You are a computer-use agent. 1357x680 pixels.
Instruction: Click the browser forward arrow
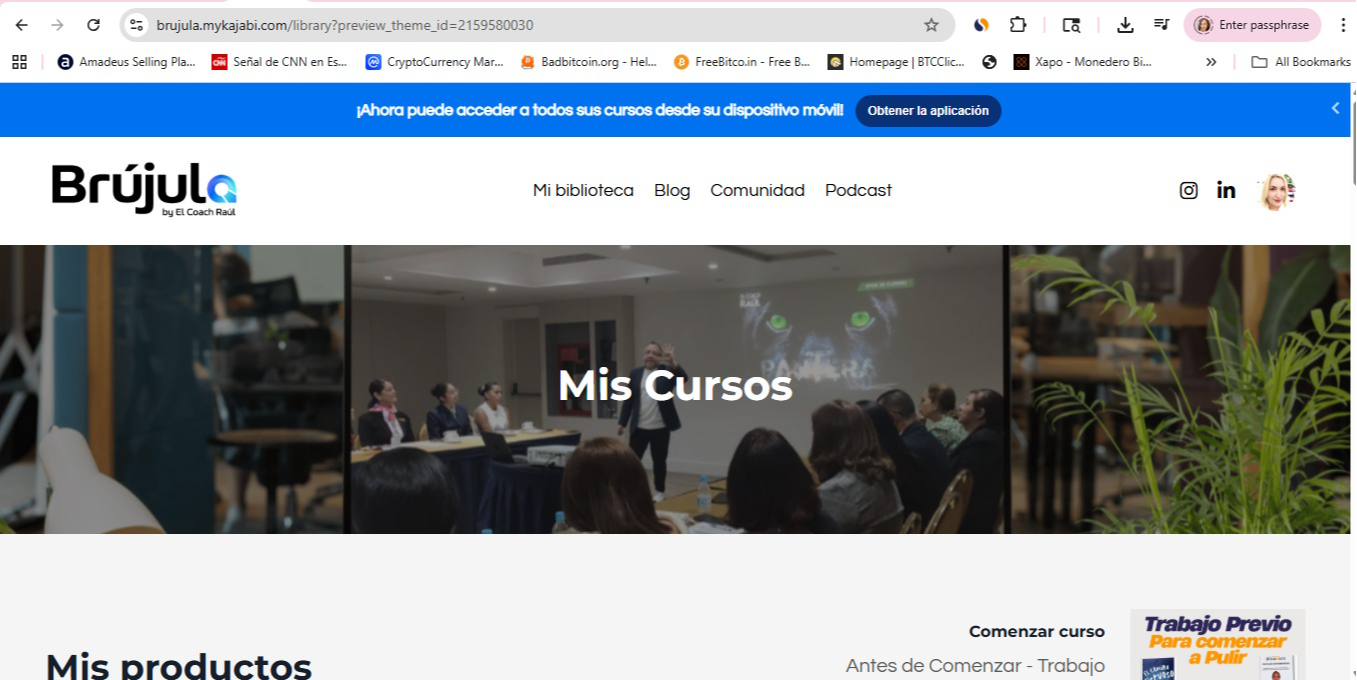(x=57, y=25)
